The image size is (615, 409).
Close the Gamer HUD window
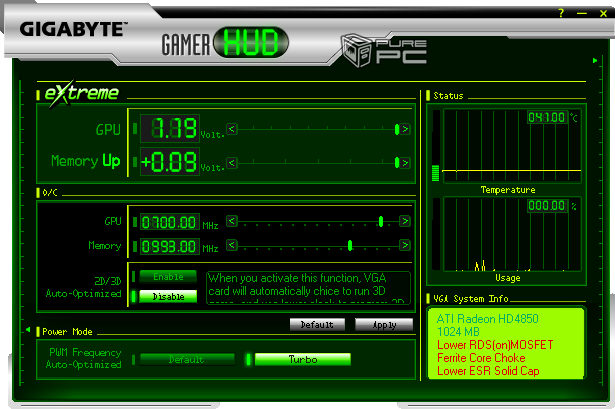(603, 13)
